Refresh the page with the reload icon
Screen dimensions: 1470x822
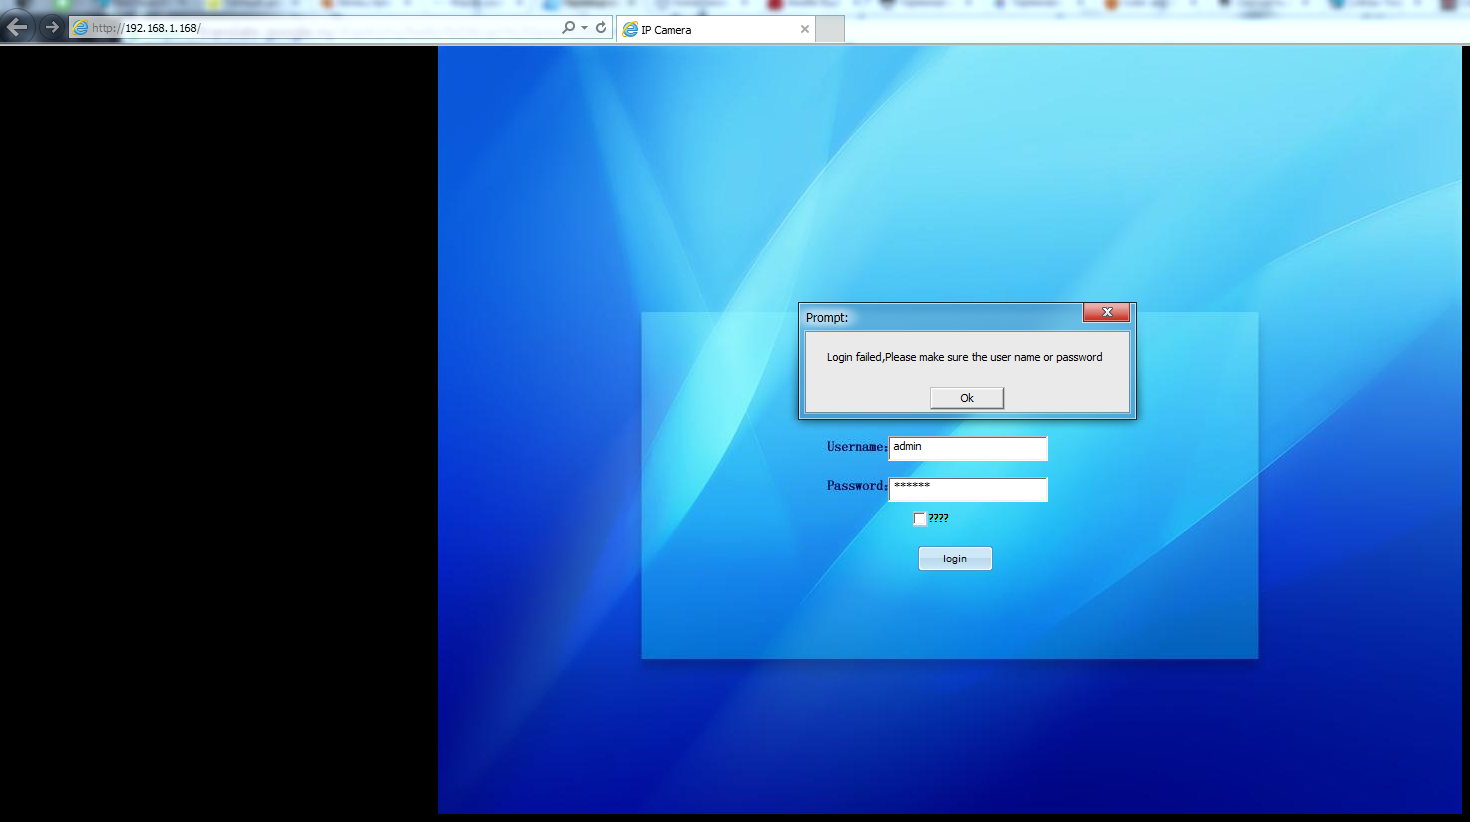601,28
